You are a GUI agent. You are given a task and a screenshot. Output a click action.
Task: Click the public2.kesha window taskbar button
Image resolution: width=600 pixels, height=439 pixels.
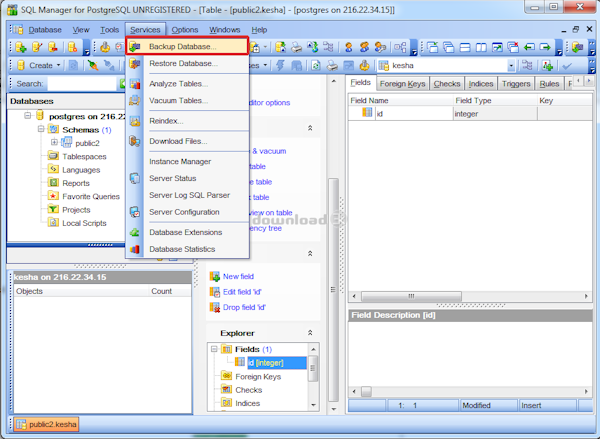[x=48, y=425]
